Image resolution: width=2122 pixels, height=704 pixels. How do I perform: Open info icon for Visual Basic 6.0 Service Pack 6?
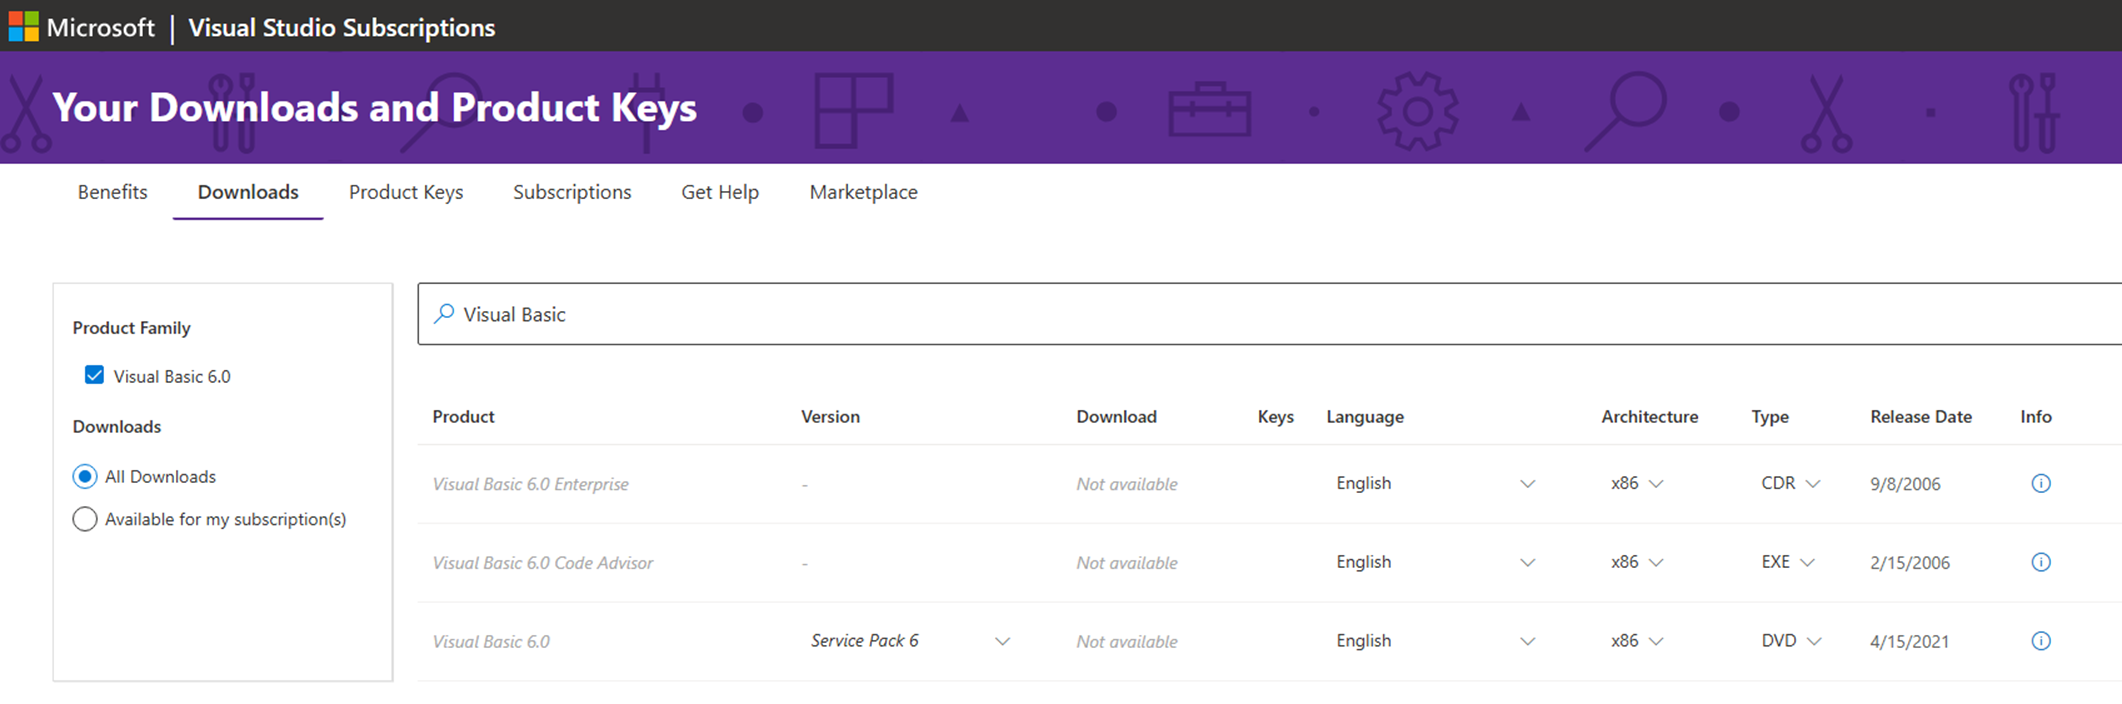(x=2041, y=641)
